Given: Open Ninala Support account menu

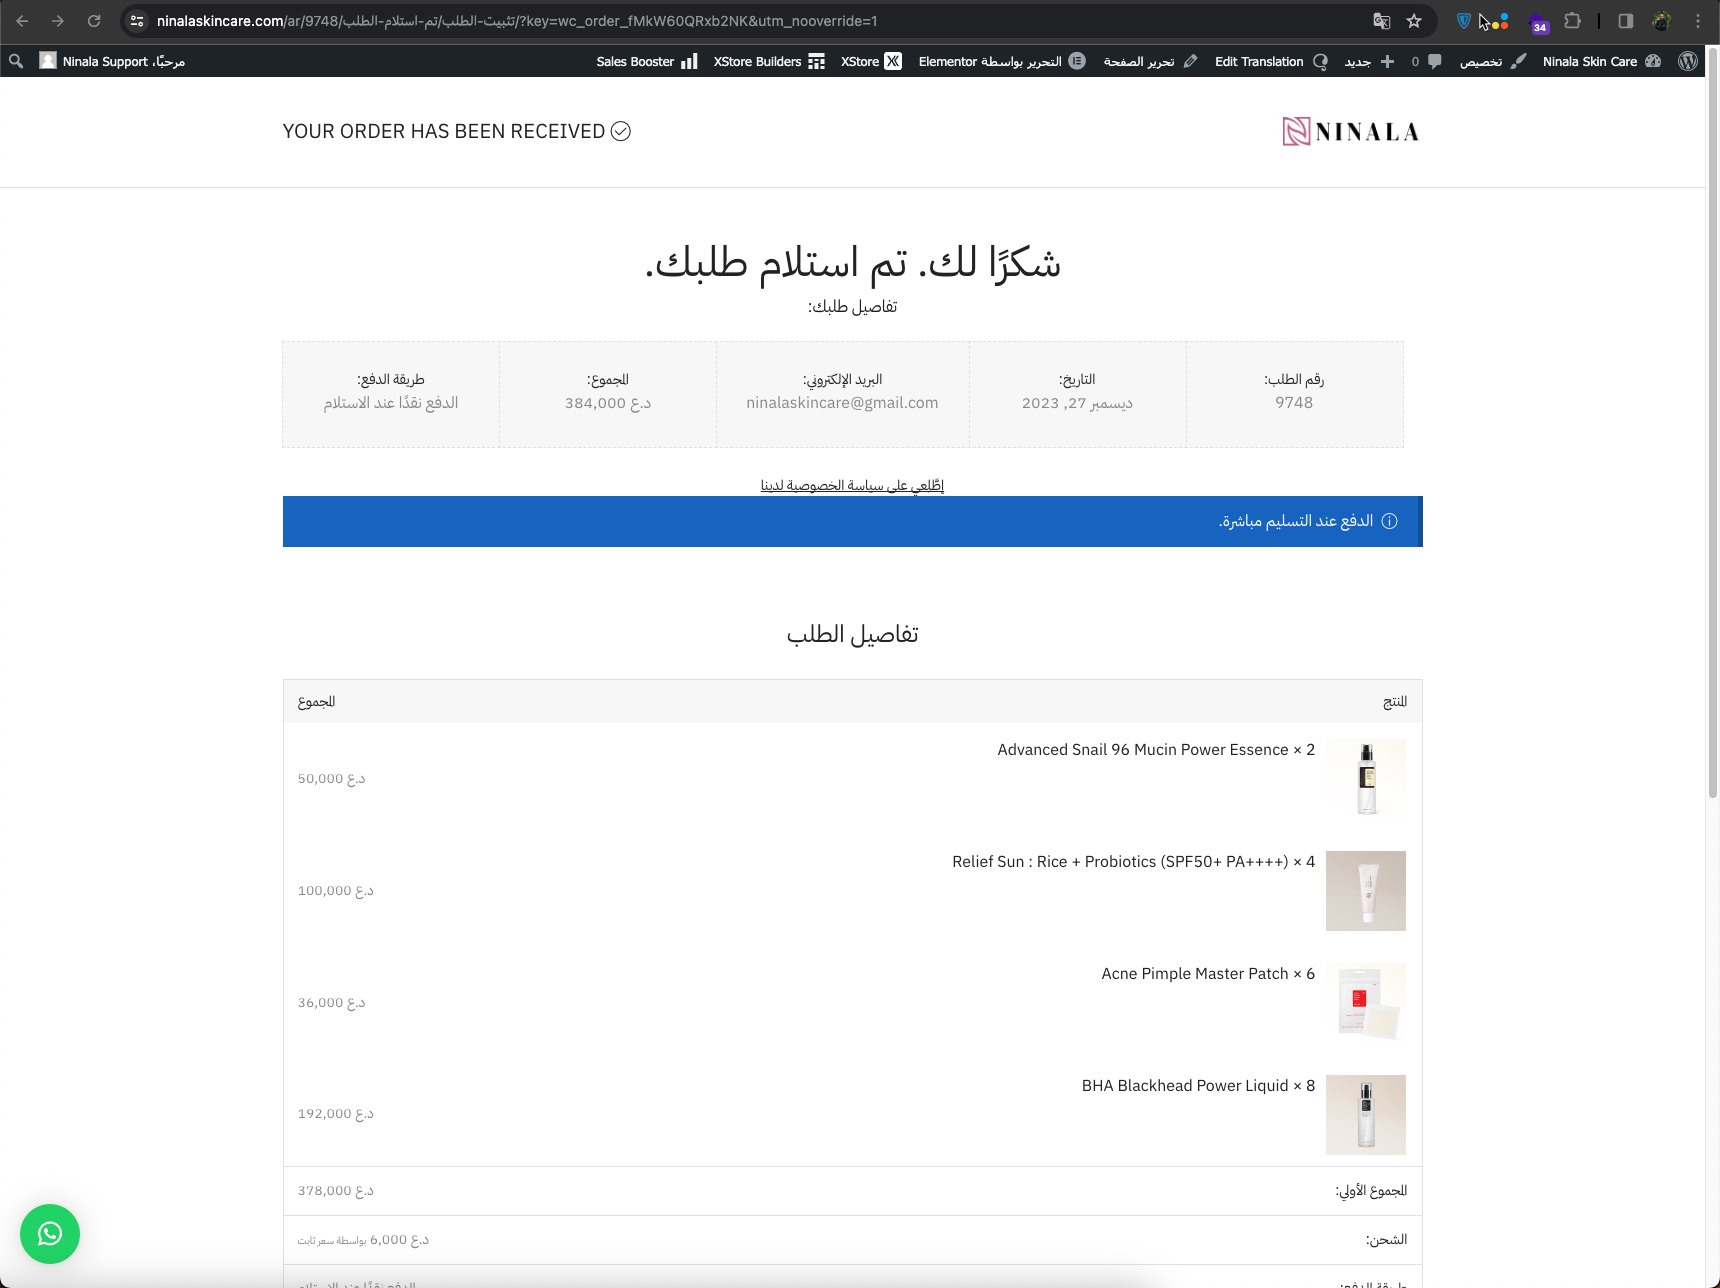Looking at the screenshot, I should pyautogui.click(x=112, y=61).
